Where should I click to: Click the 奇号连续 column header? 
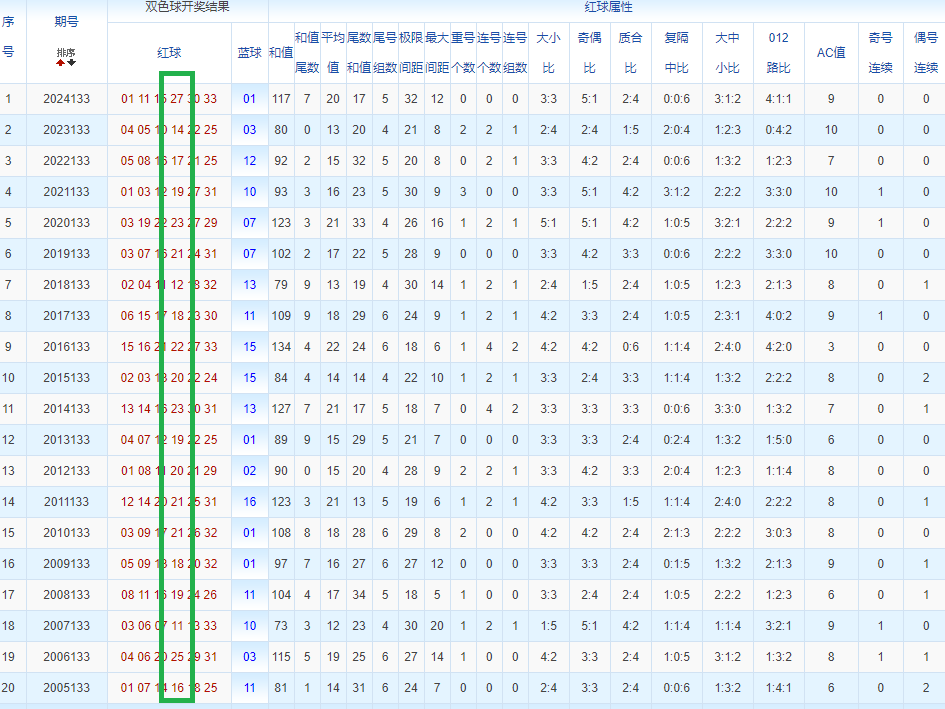coord(881,53)
